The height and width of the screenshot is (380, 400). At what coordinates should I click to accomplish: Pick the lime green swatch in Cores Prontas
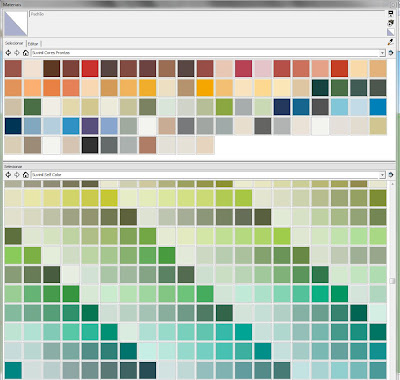[224, 107]
